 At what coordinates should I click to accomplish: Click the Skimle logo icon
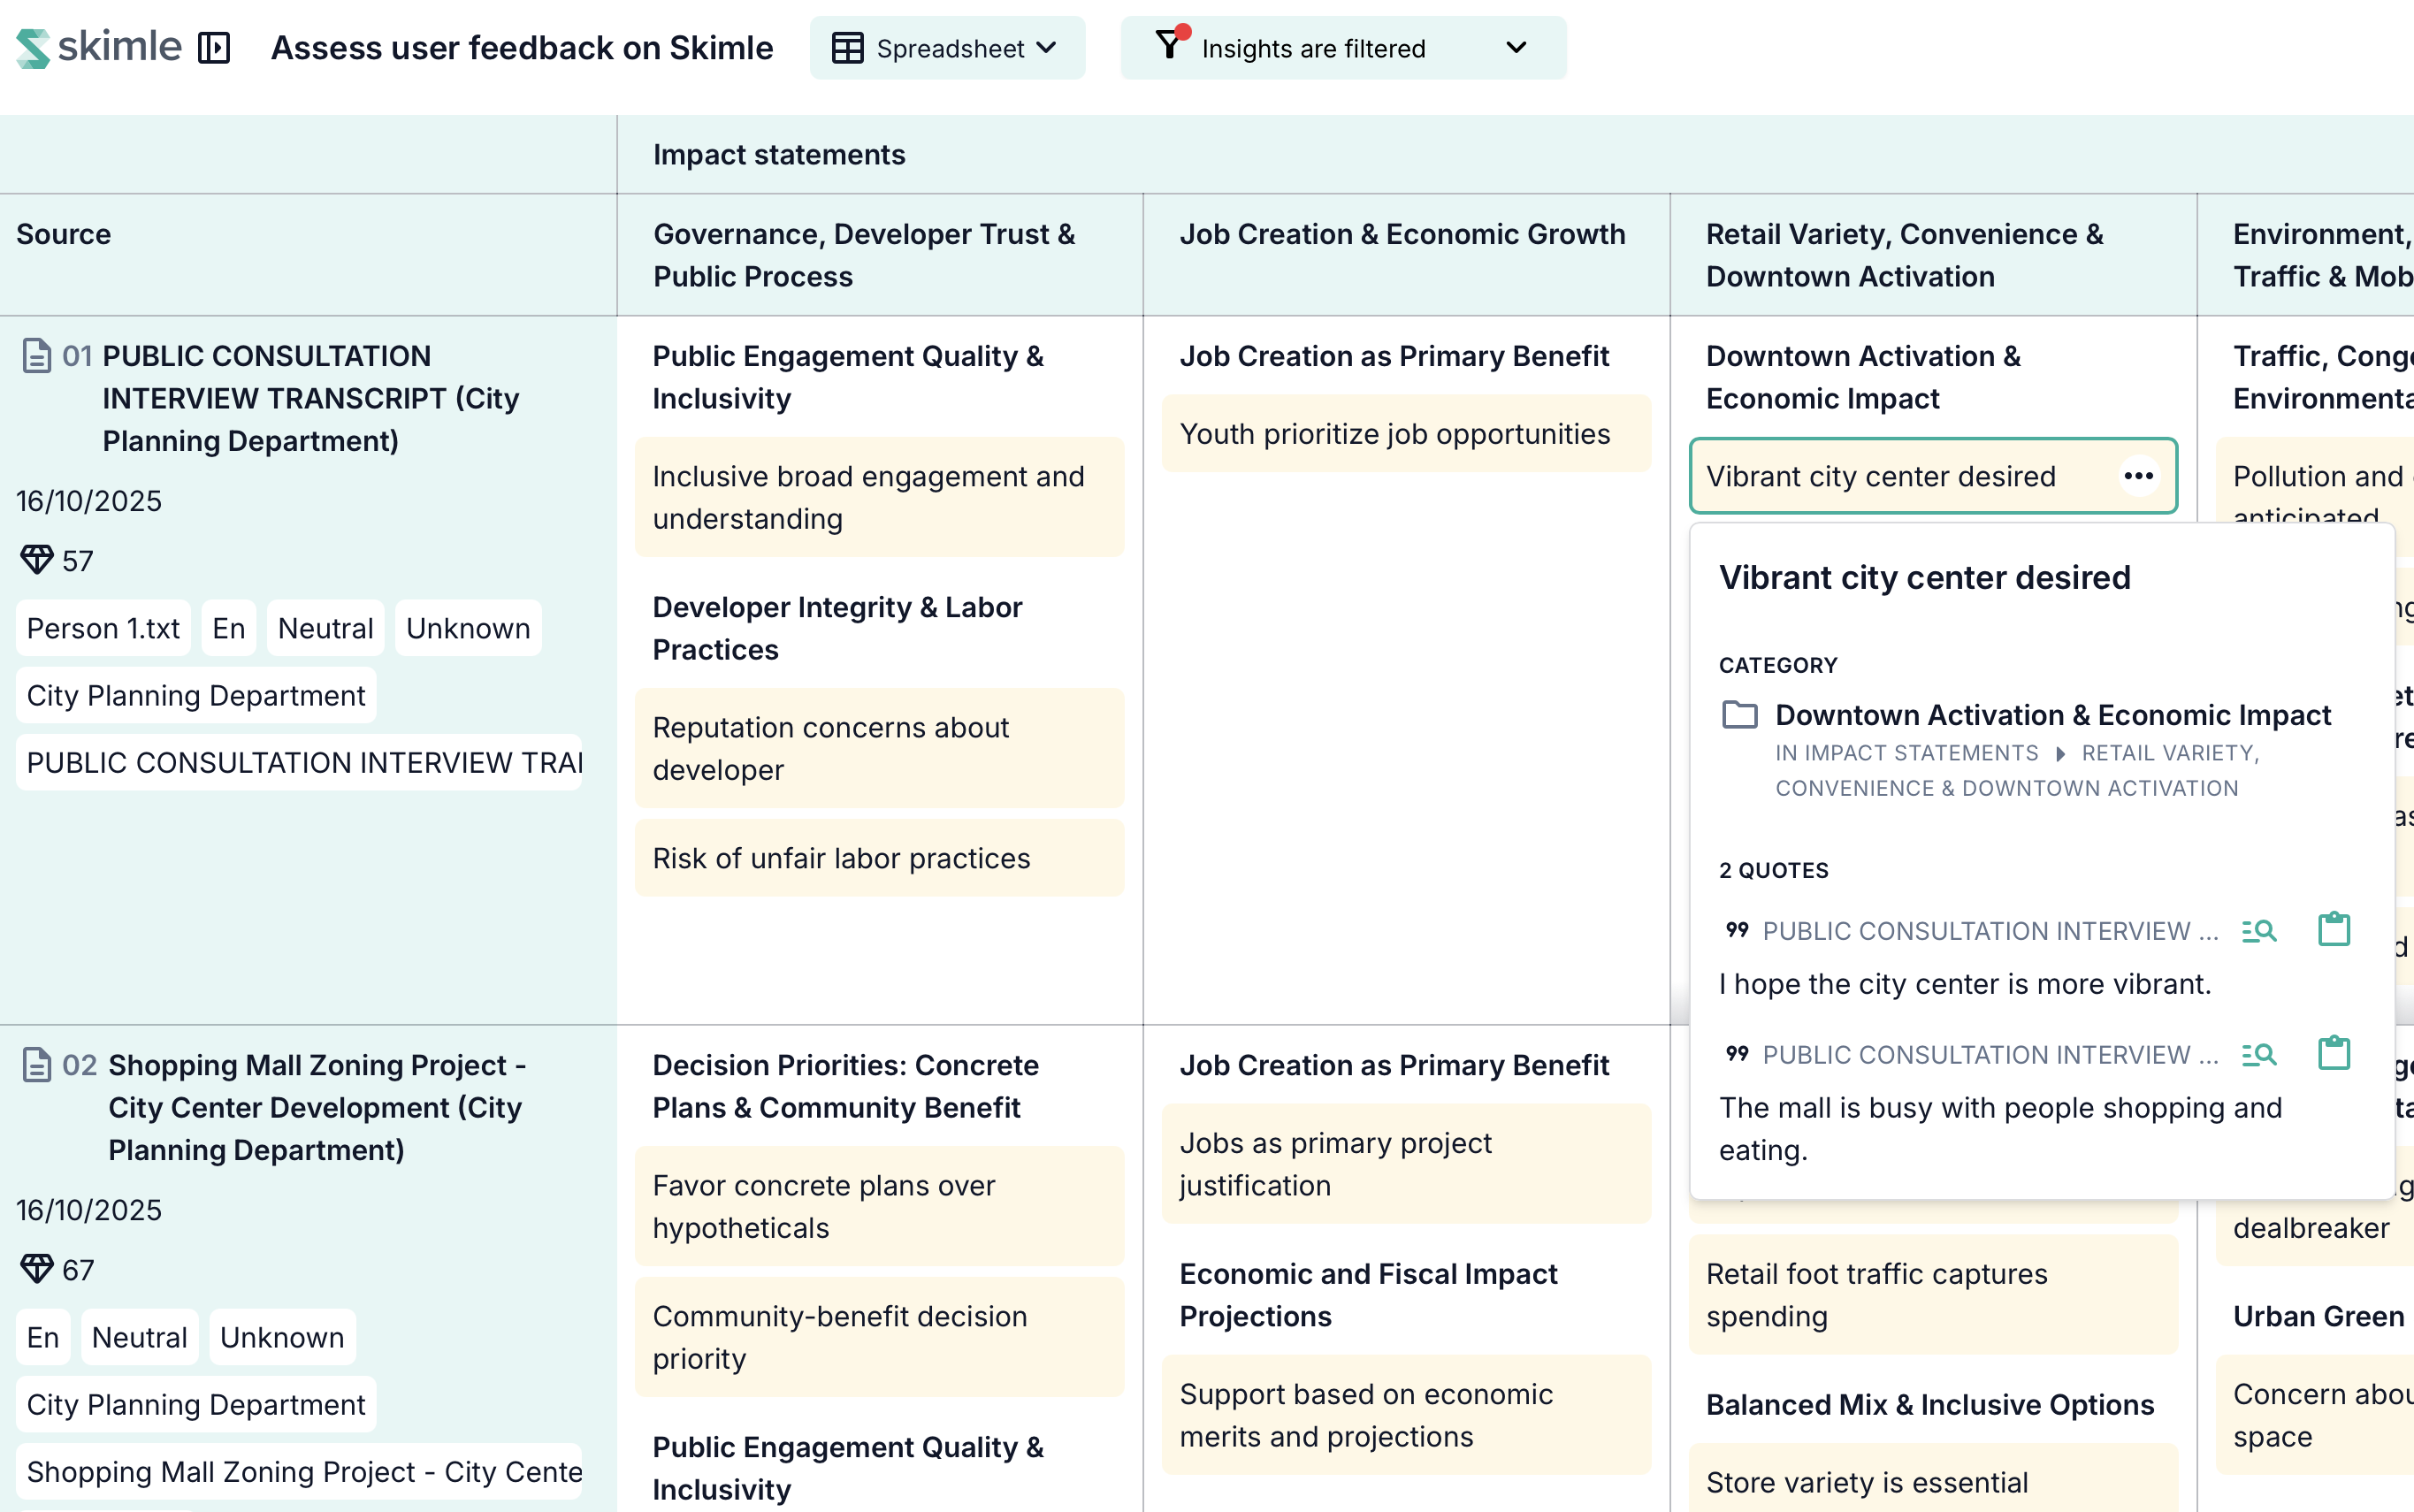(32, 48)
